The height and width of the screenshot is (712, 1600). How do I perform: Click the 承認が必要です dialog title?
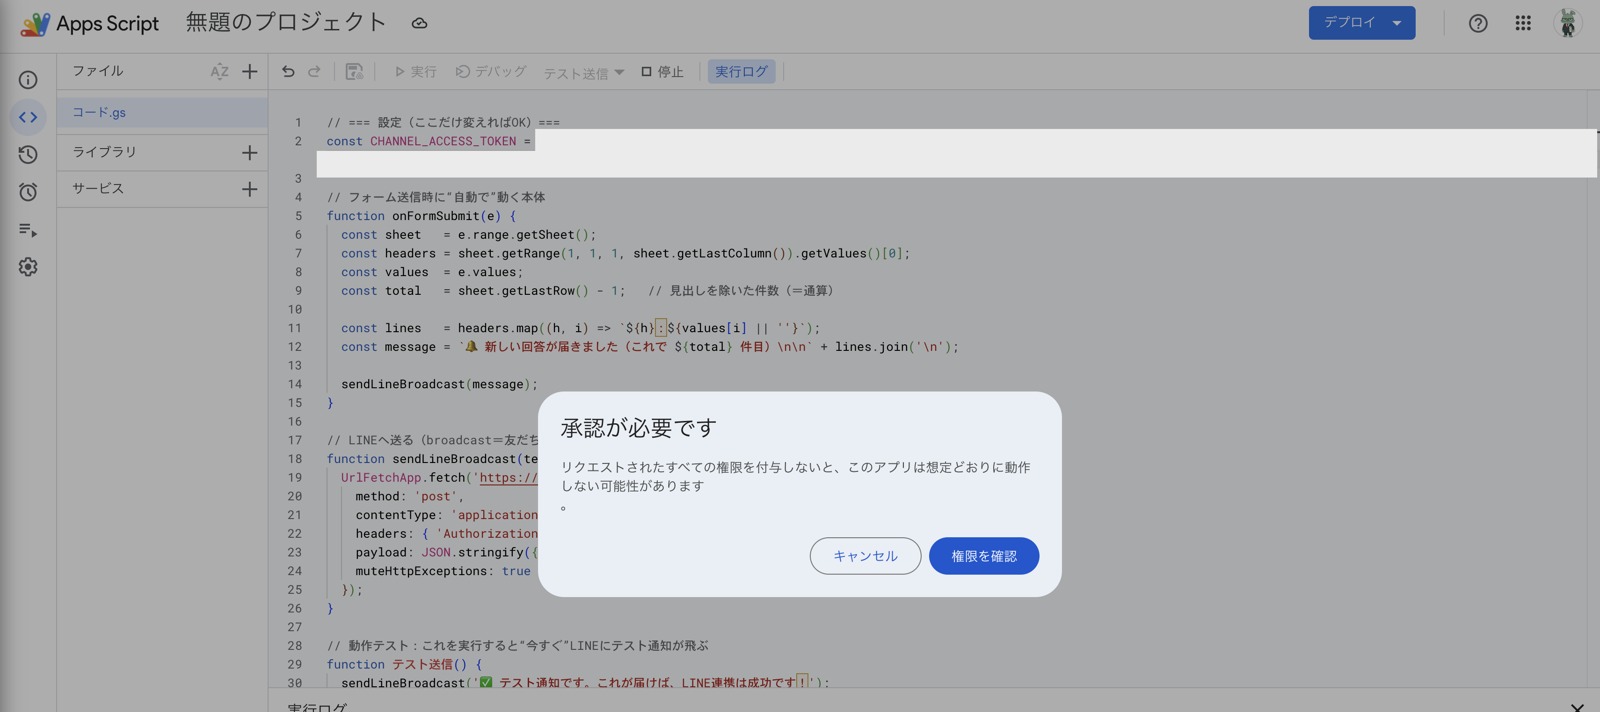[x=639, y=428]
